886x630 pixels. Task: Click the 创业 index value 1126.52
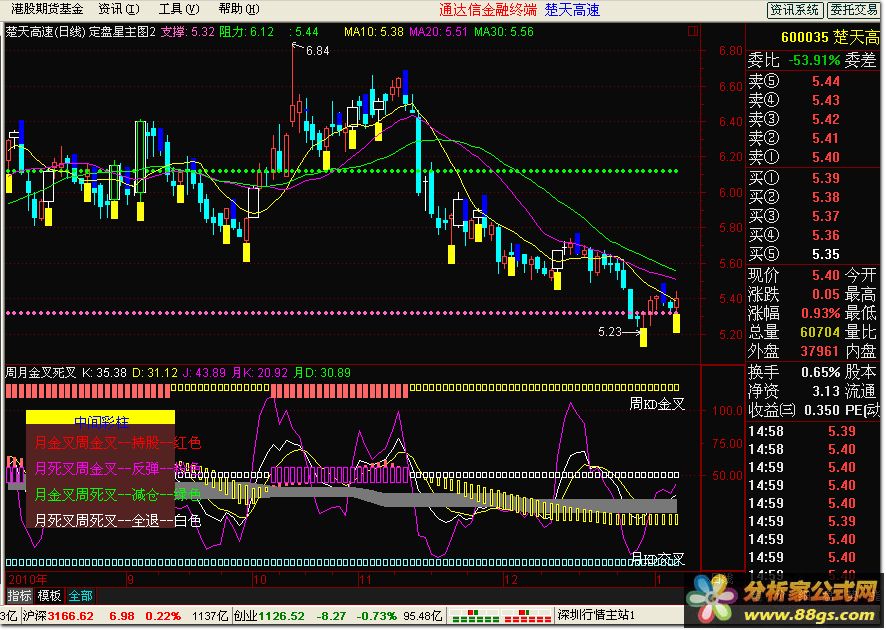pyautogui.click(x=281, y=616)
